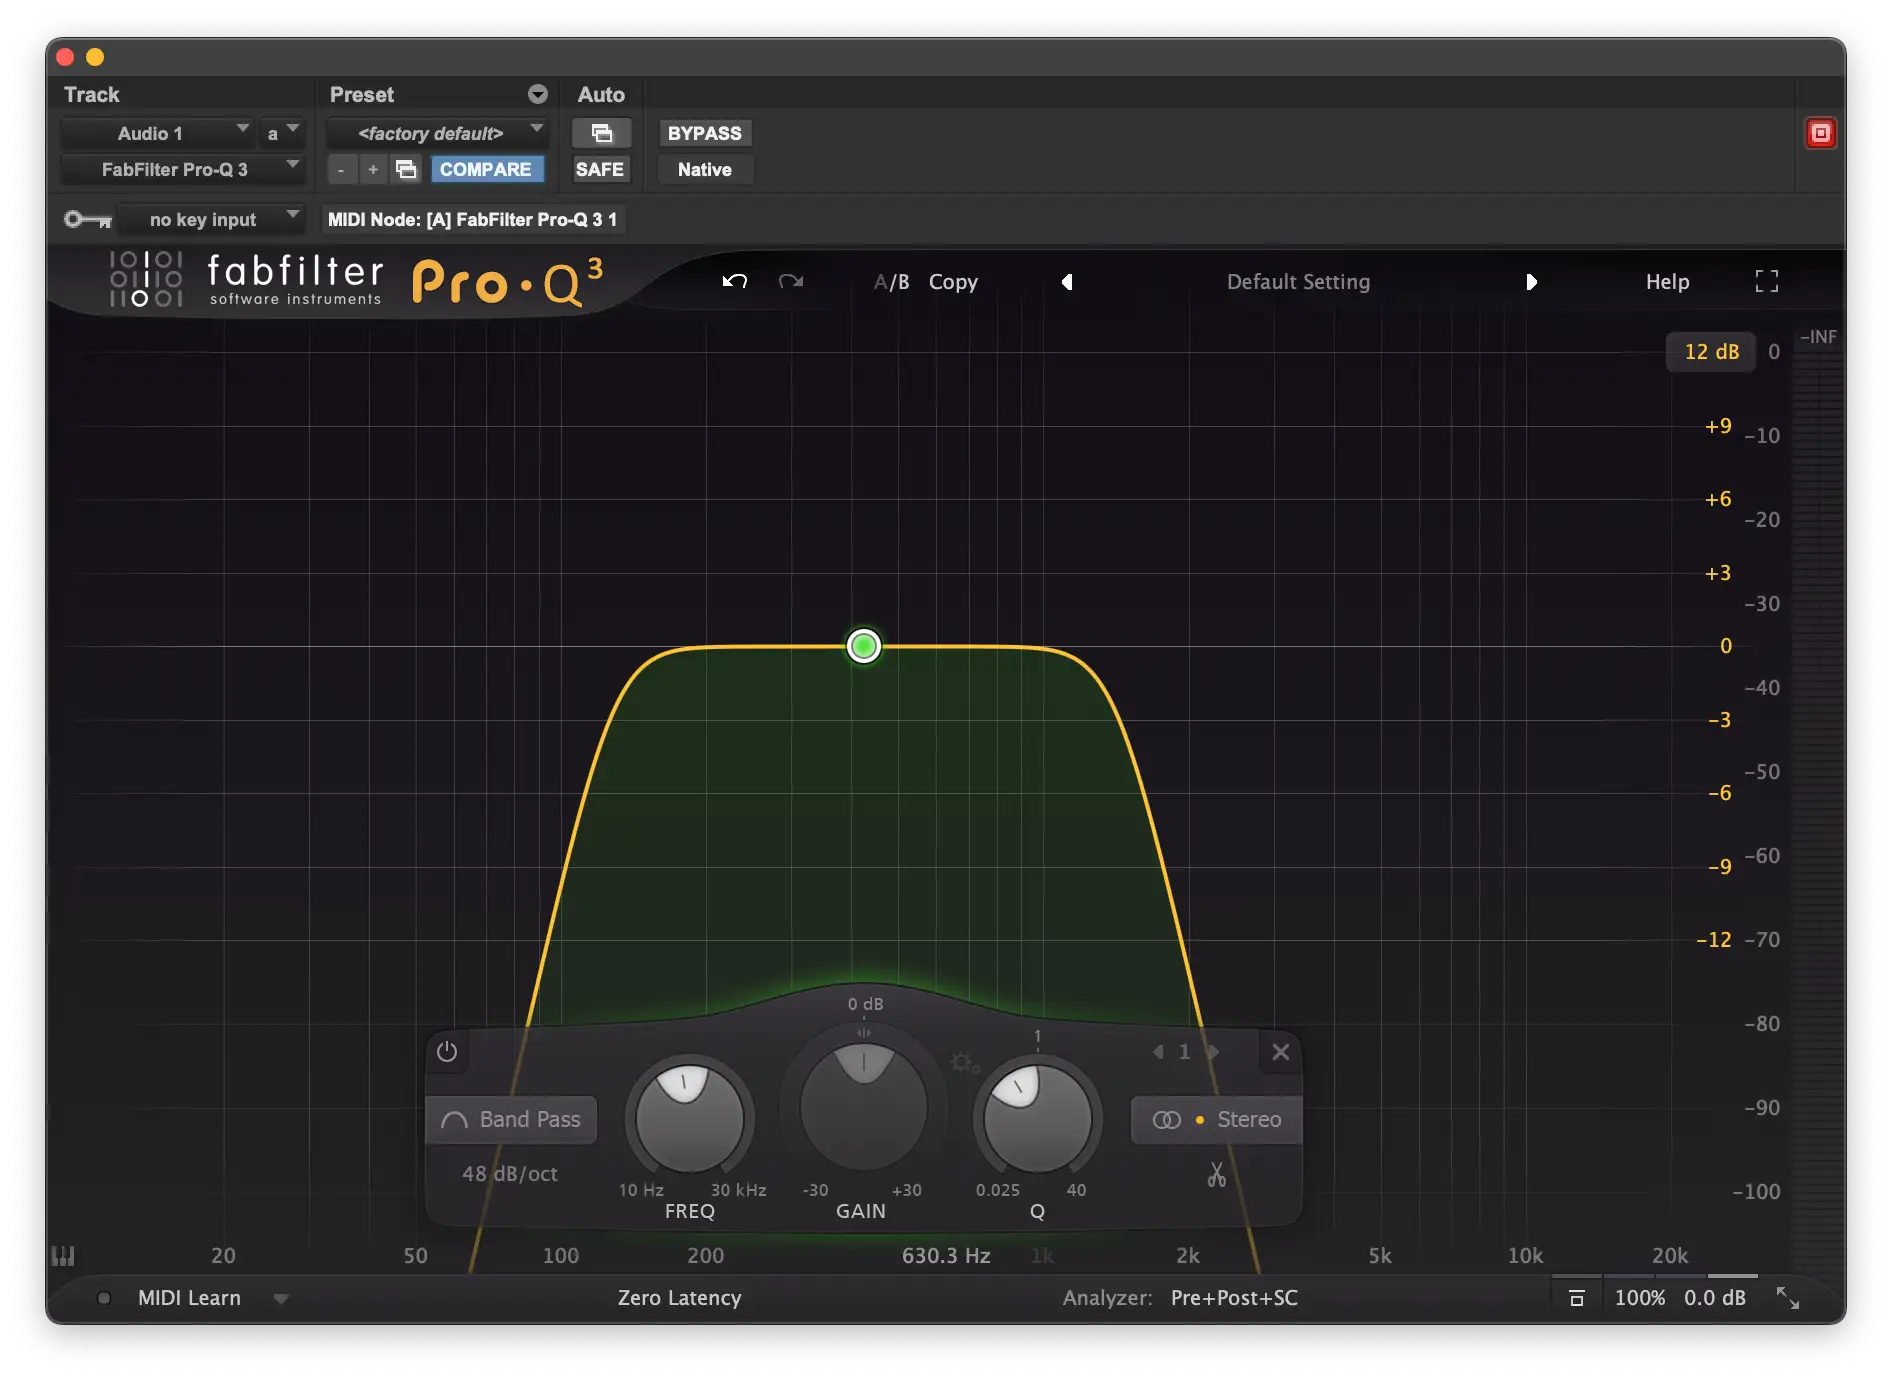Viewport: 1892px width, 1378px height.
Task: Close the band control panel
Action: point(1280,1052)
